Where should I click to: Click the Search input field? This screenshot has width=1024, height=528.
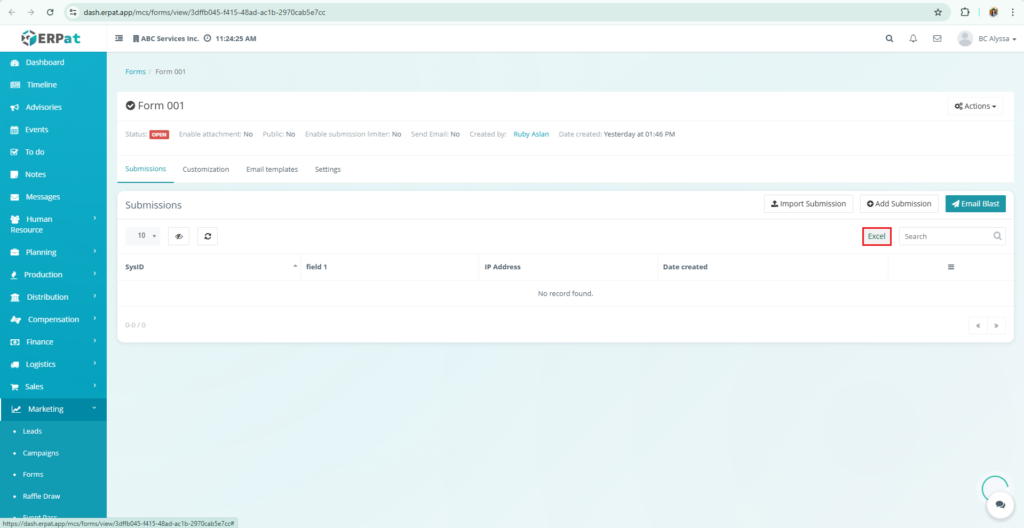[945, 236]
